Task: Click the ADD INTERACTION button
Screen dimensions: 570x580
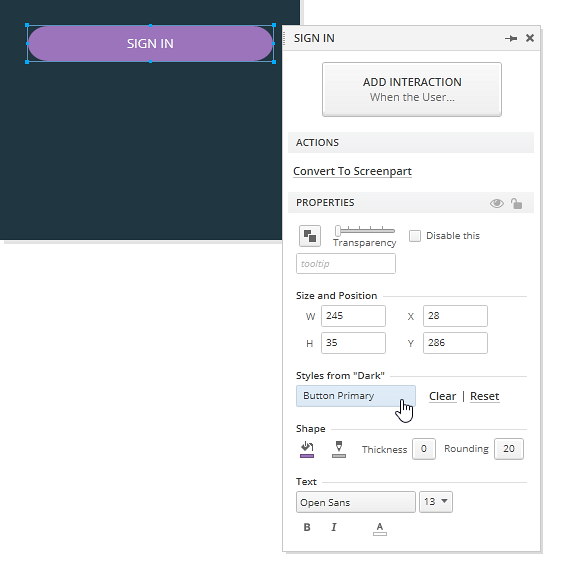Action: 412,90
